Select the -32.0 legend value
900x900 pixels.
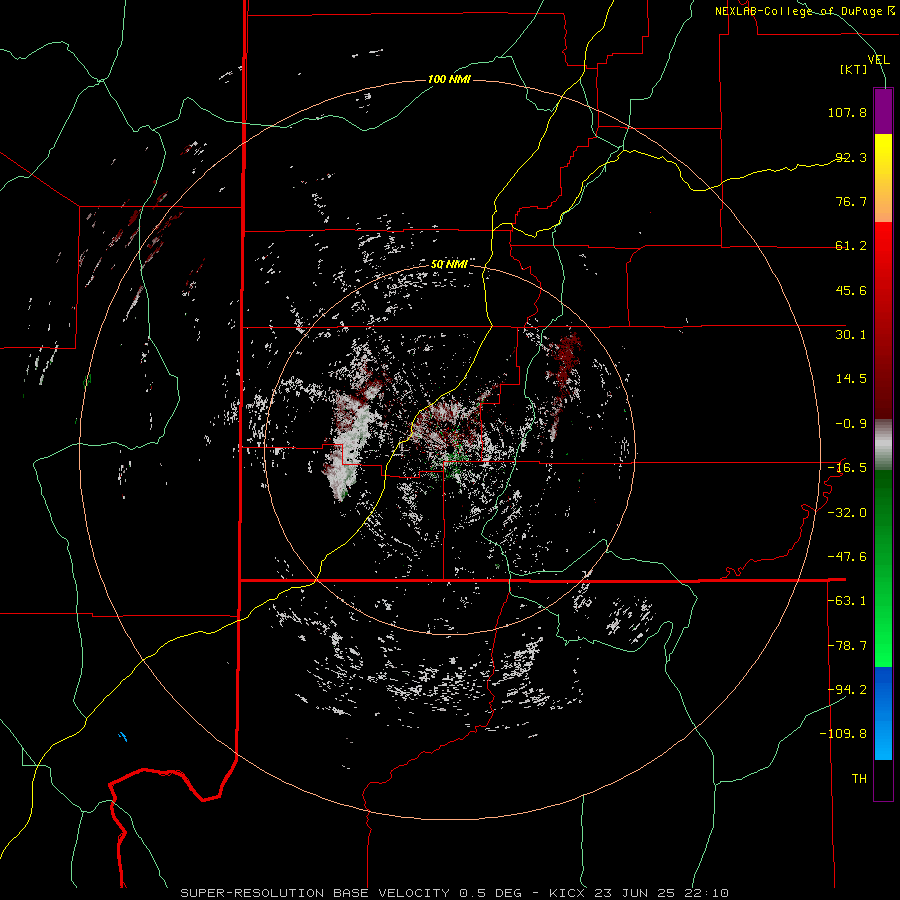847,513
